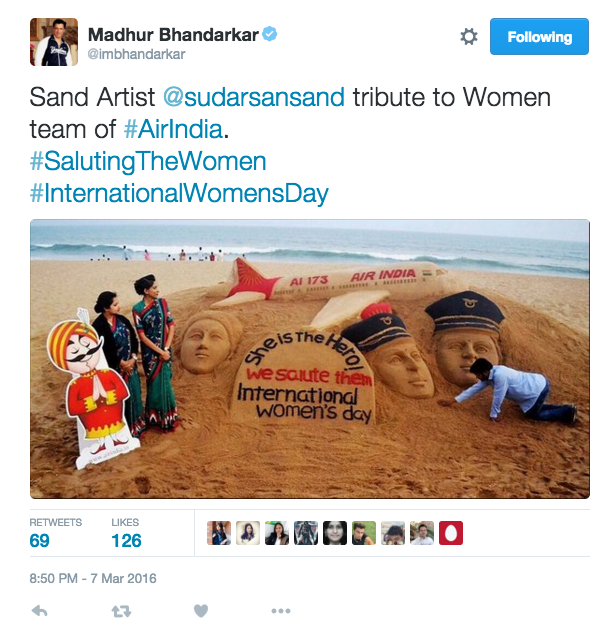Open the 8:50 PM - 7 Mar 2016 timestamp
Image resolution: width=615 pixels, height=633 pixels.
[93, 578]
